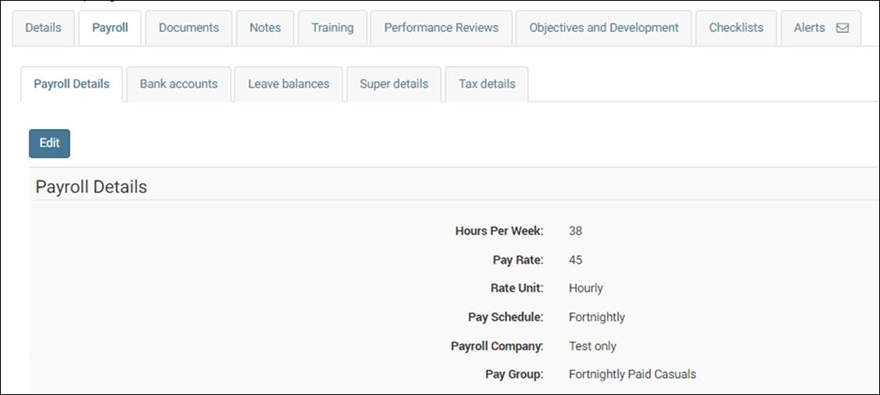
Task: View the Objectives and Development tab
Action: (x=604, y=28)
